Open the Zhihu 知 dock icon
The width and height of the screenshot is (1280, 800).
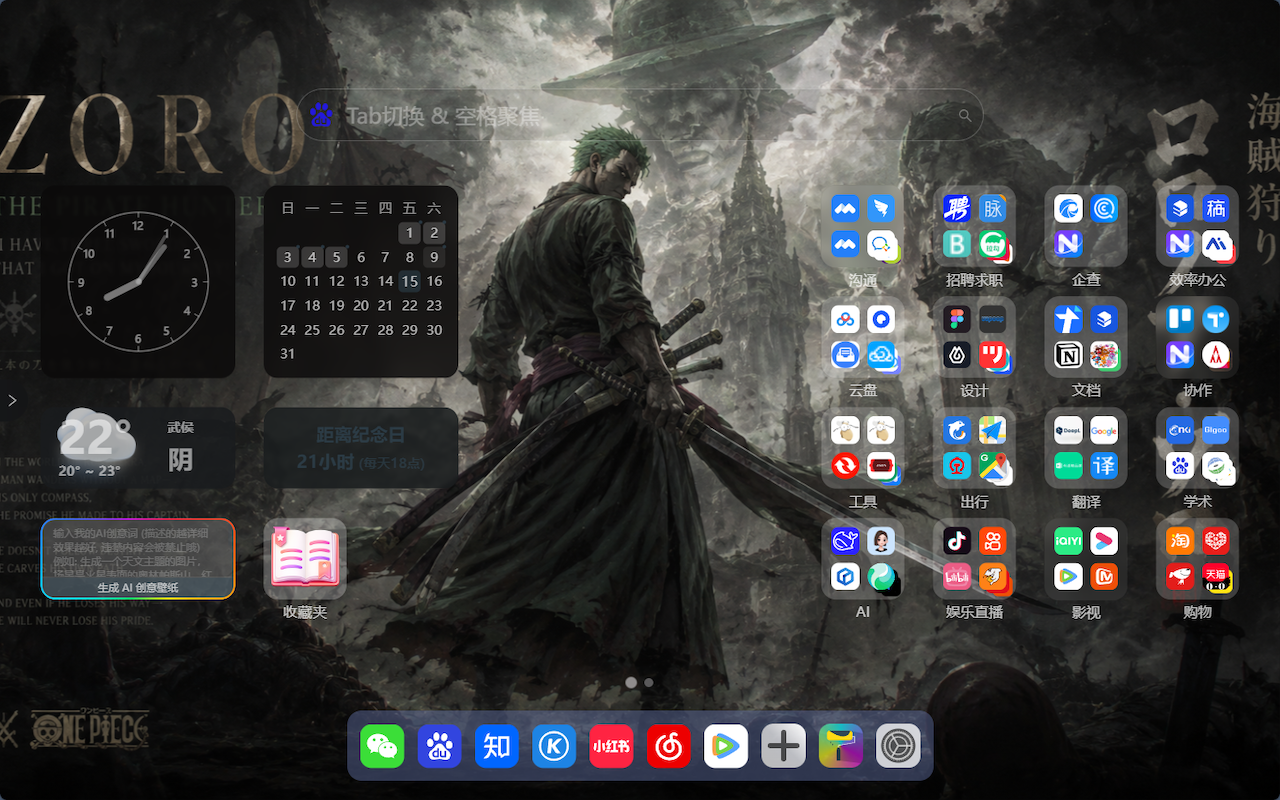coord(497,746)
